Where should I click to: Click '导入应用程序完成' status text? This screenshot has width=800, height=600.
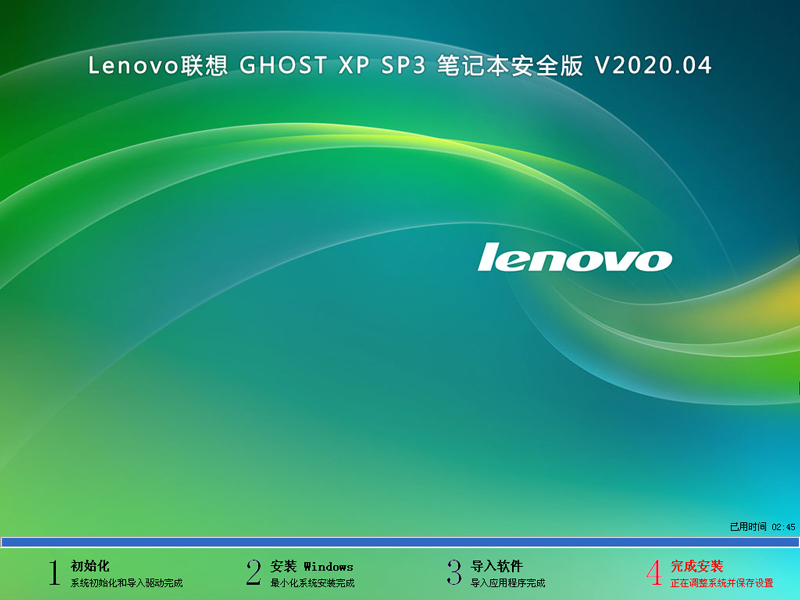(x=508, y=583)
